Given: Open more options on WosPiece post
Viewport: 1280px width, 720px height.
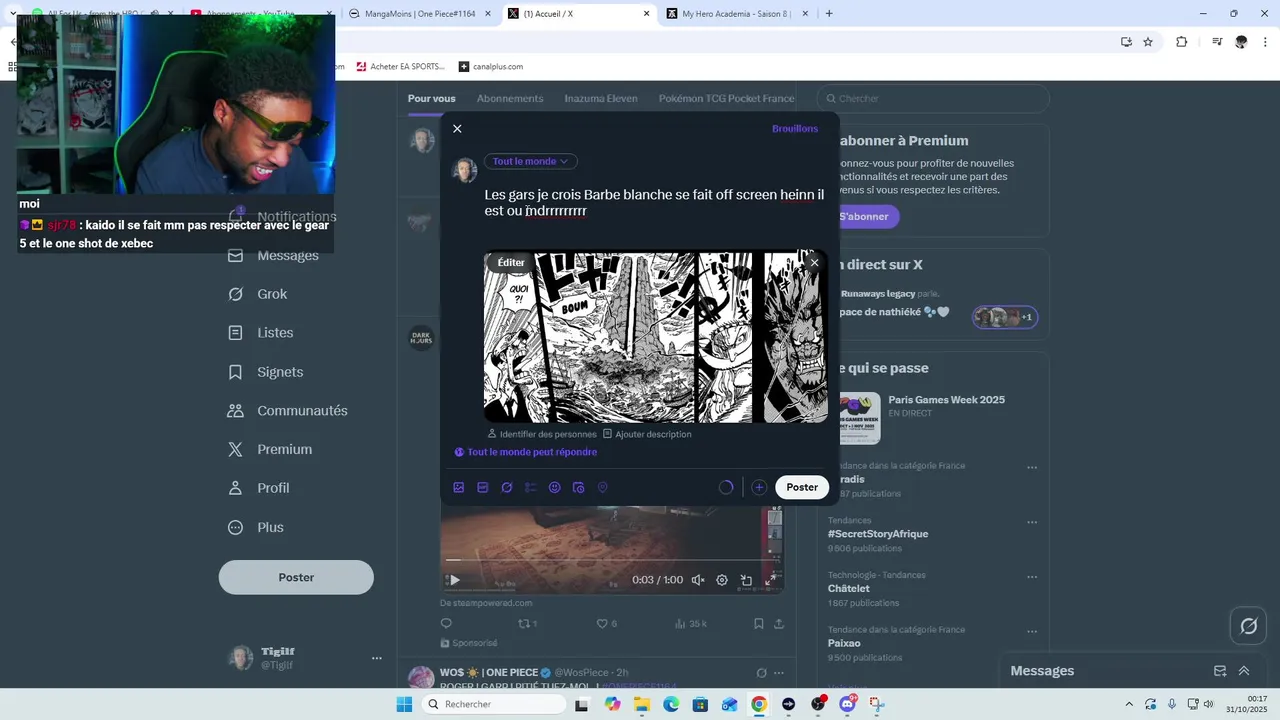Looking at the screenshot, I should click(779, 673).
